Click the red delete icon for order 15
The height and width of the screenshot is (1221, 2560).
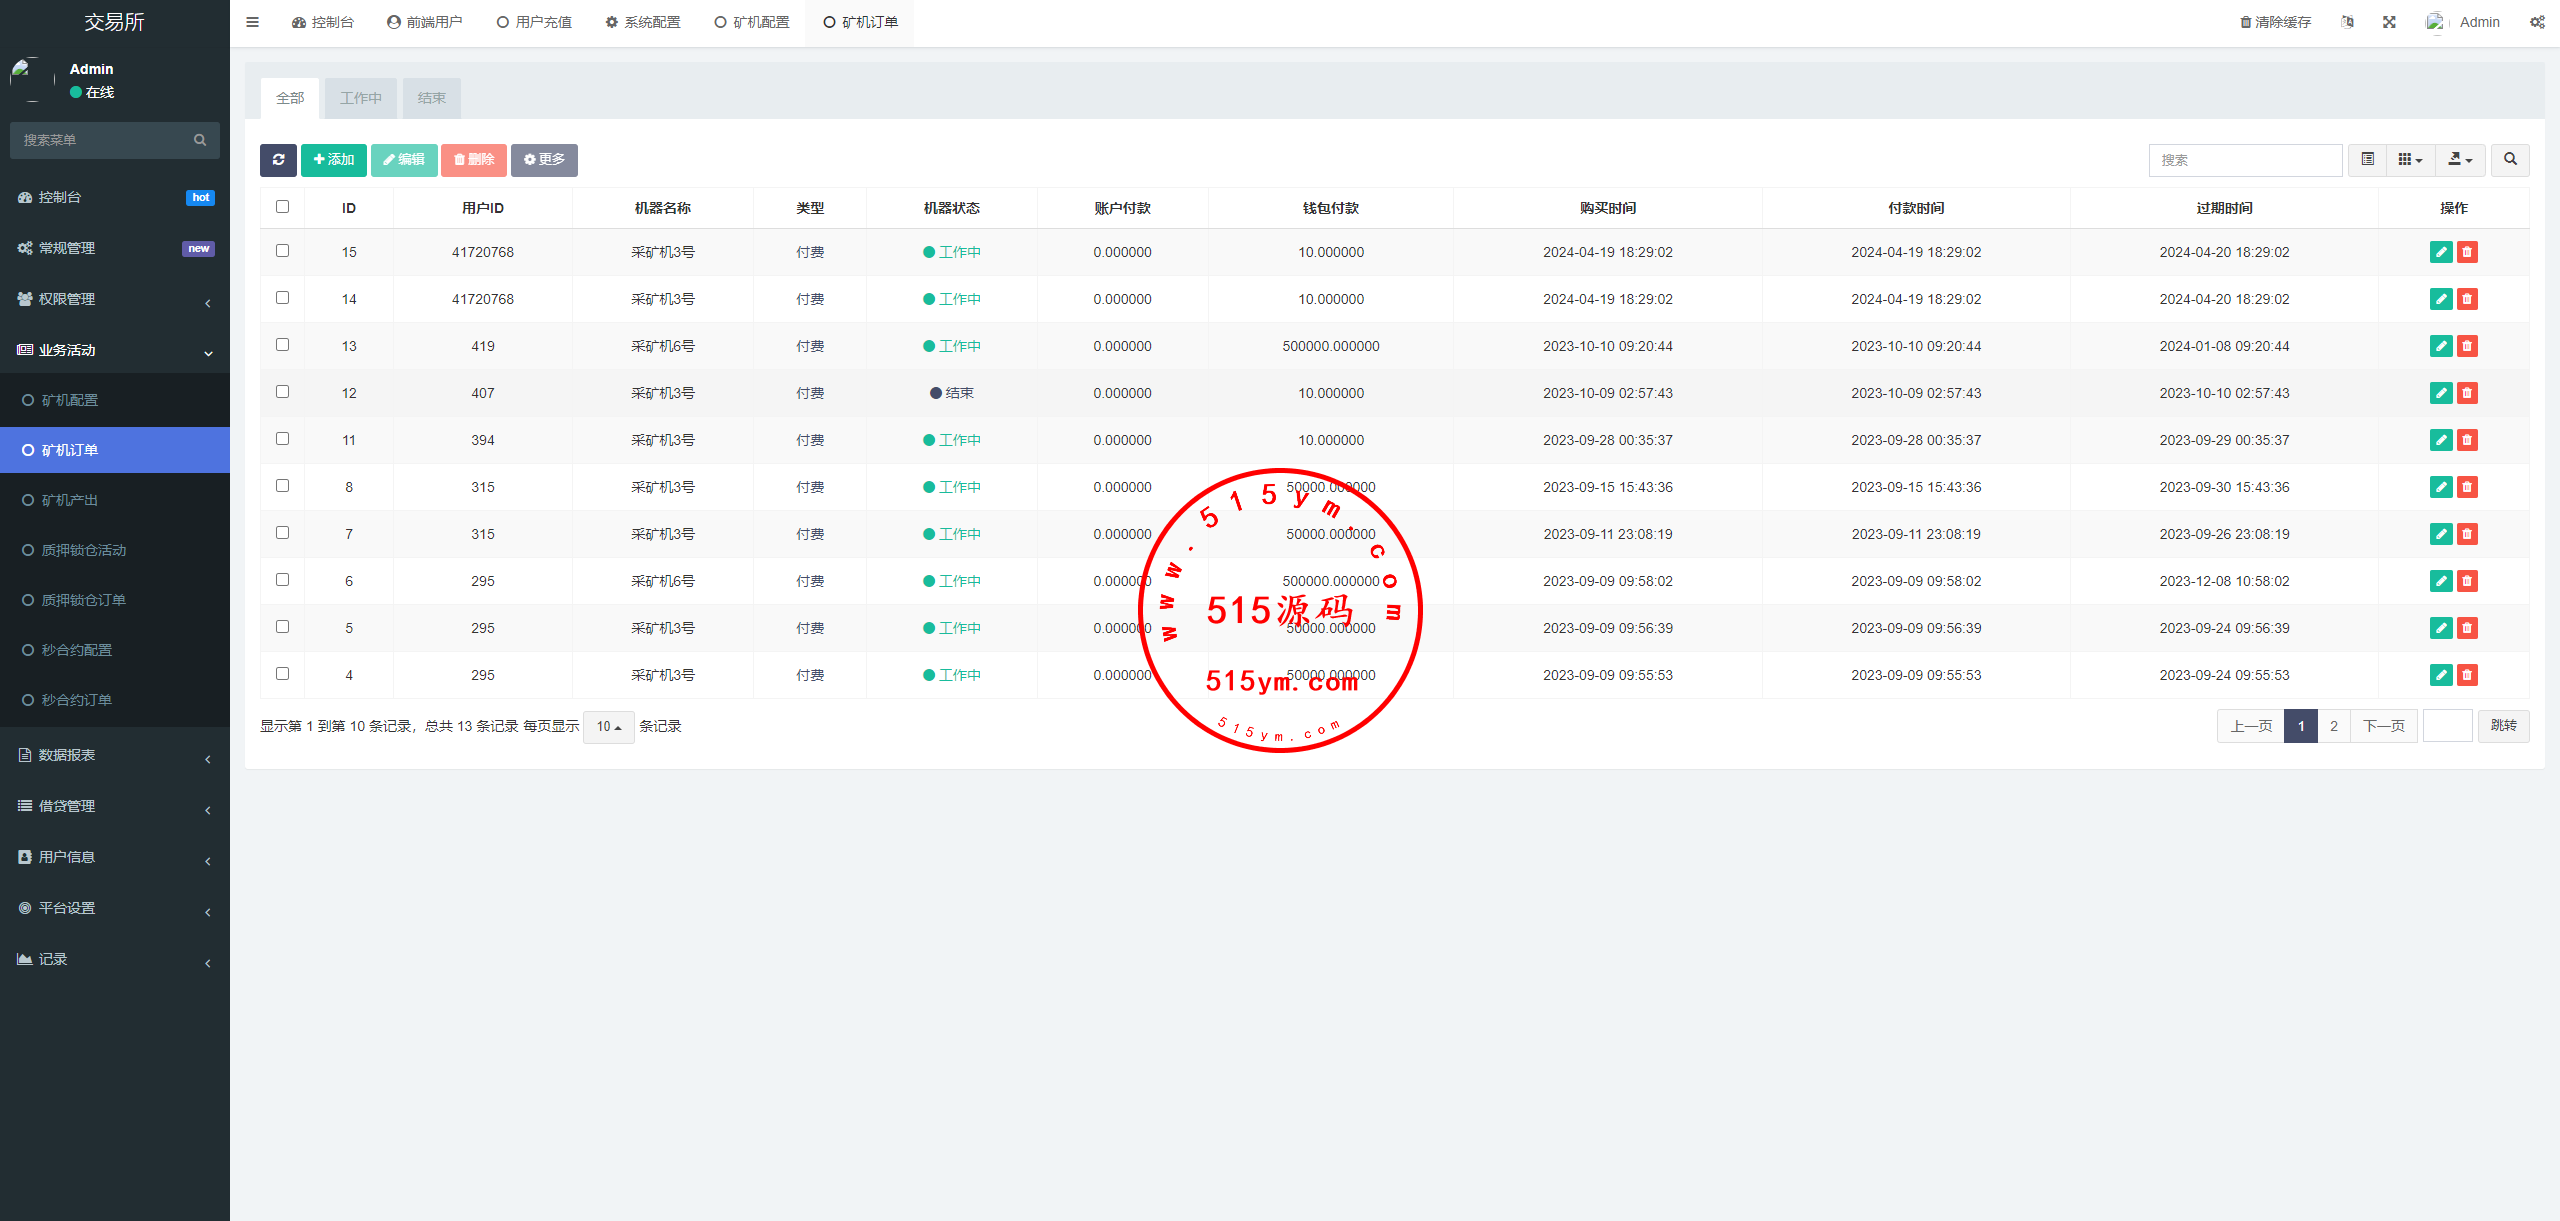tap(2467, 252)
